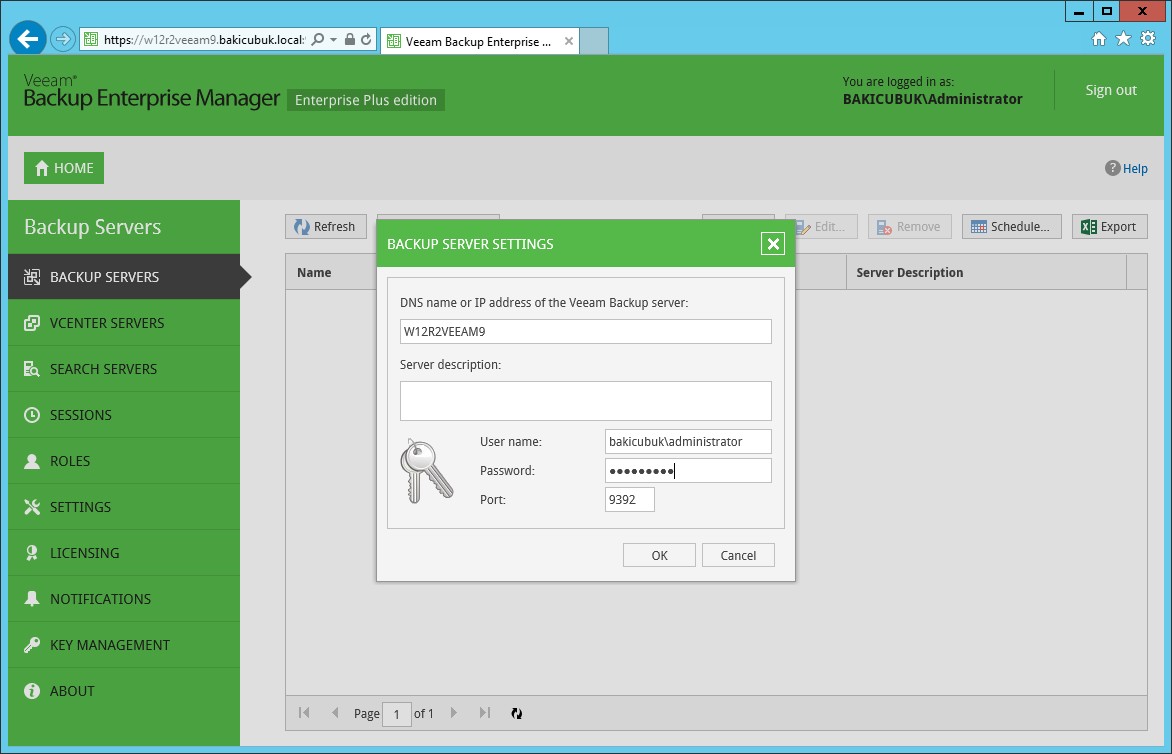Screen dimensions: 1172x754
Task: Go to next page in pager
Action: (x=454, y=713)
